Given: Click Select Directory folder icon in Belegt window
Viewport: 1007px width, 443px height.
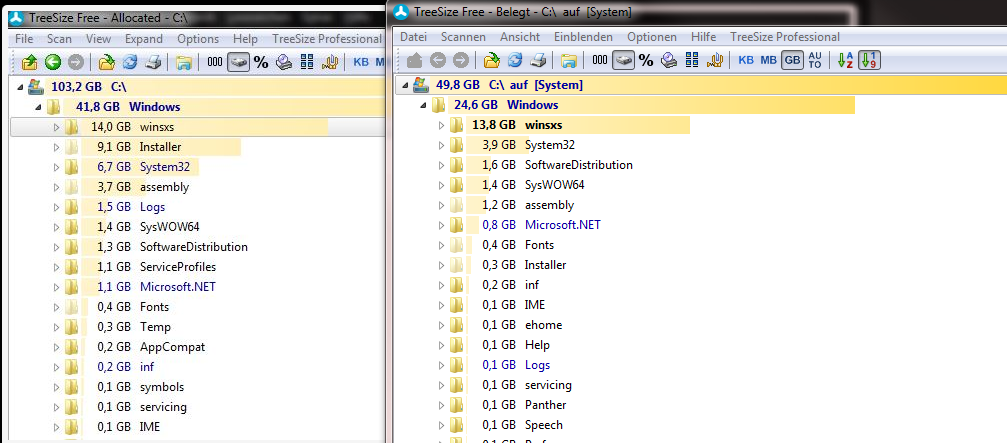Looking at the screenshot, I should point(492,60).
